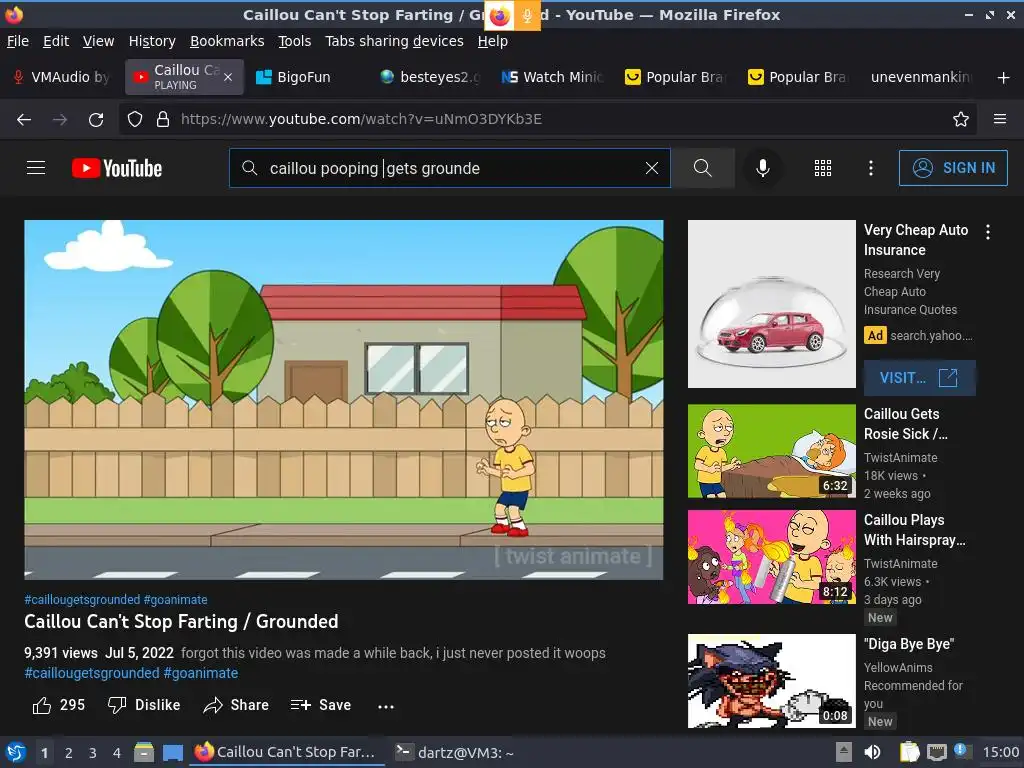The height and width of the screenshot is (768, 1024).
Task: Open TwistAnimate channel under Caillou Gets Rosie Sick
Action: pos(901,458)
